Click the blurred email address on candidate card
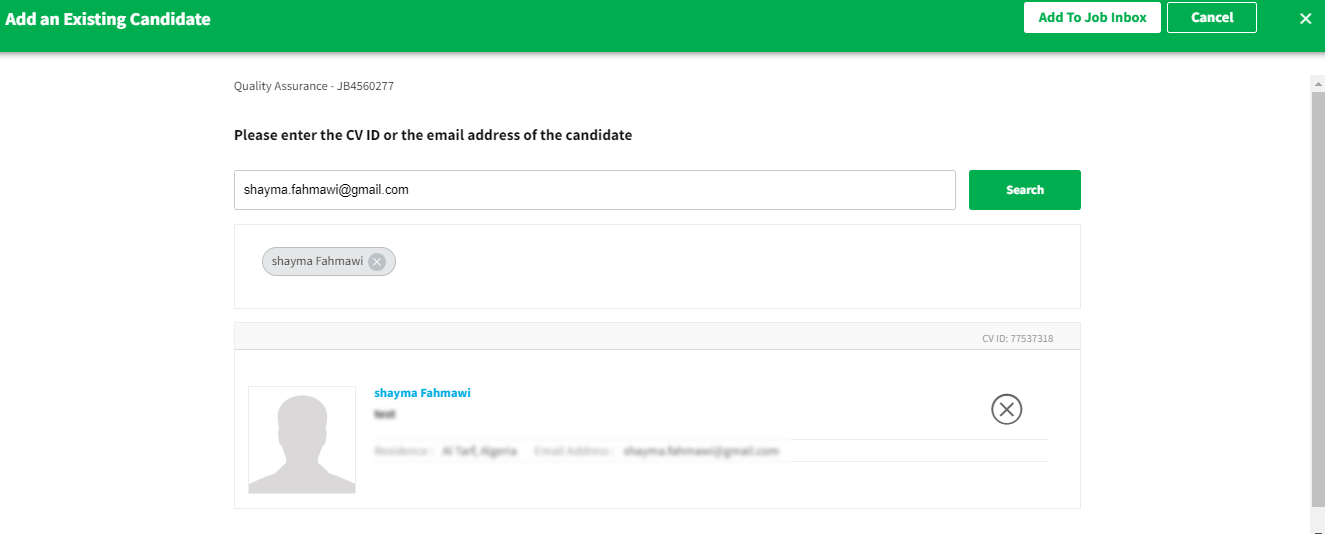The image size is (1325, 534). (700, 451)
